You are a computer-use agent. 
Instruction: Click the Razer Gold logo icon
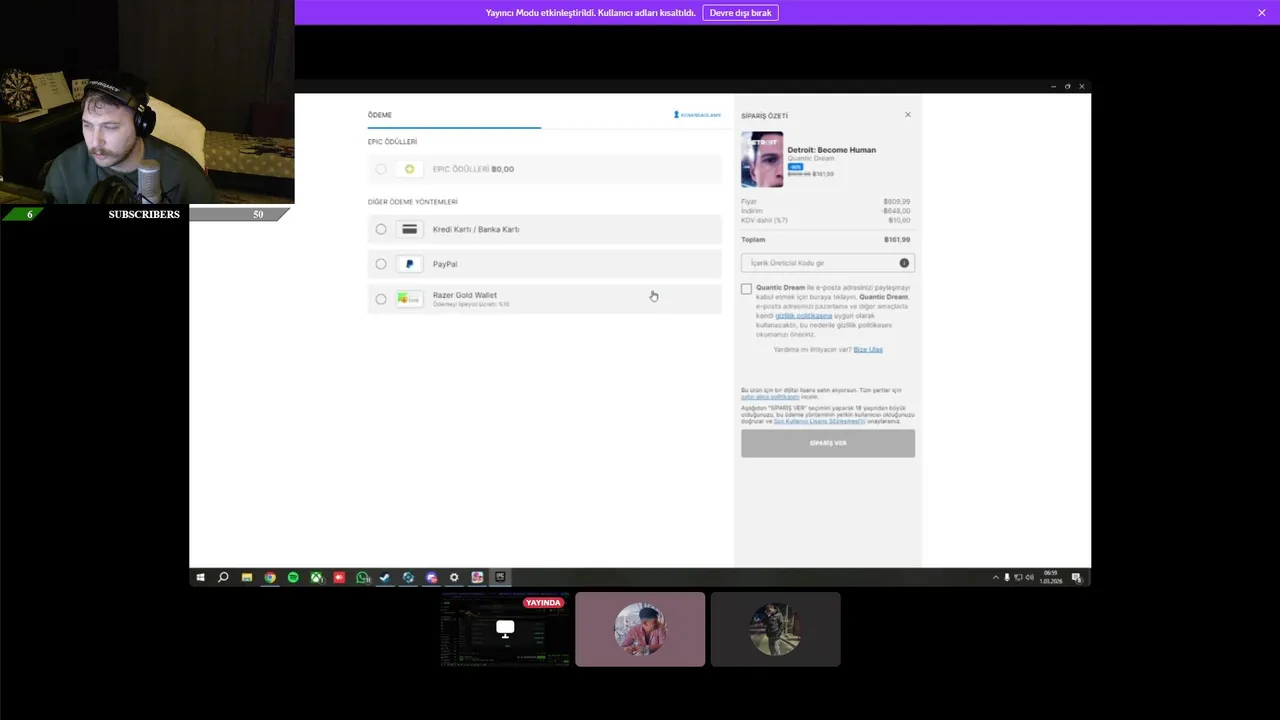[409, 299]
